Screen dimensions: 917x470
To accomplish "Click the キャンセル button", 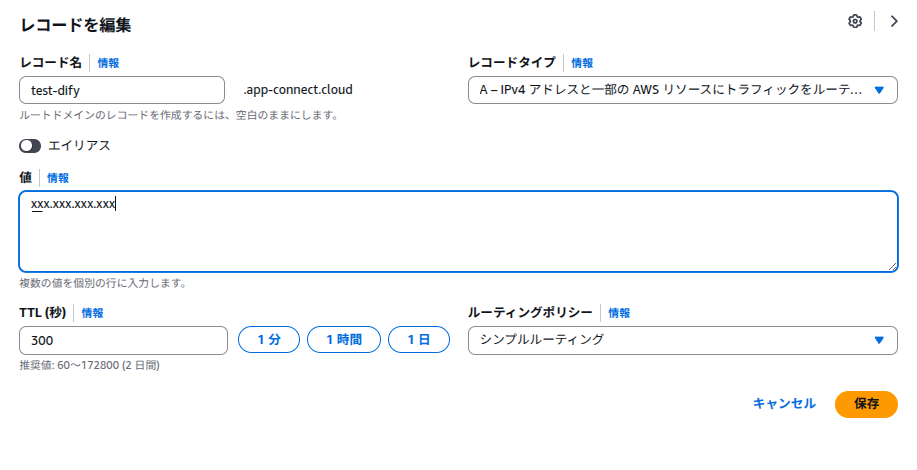I will pyautogui.click(x=784, y=404).
